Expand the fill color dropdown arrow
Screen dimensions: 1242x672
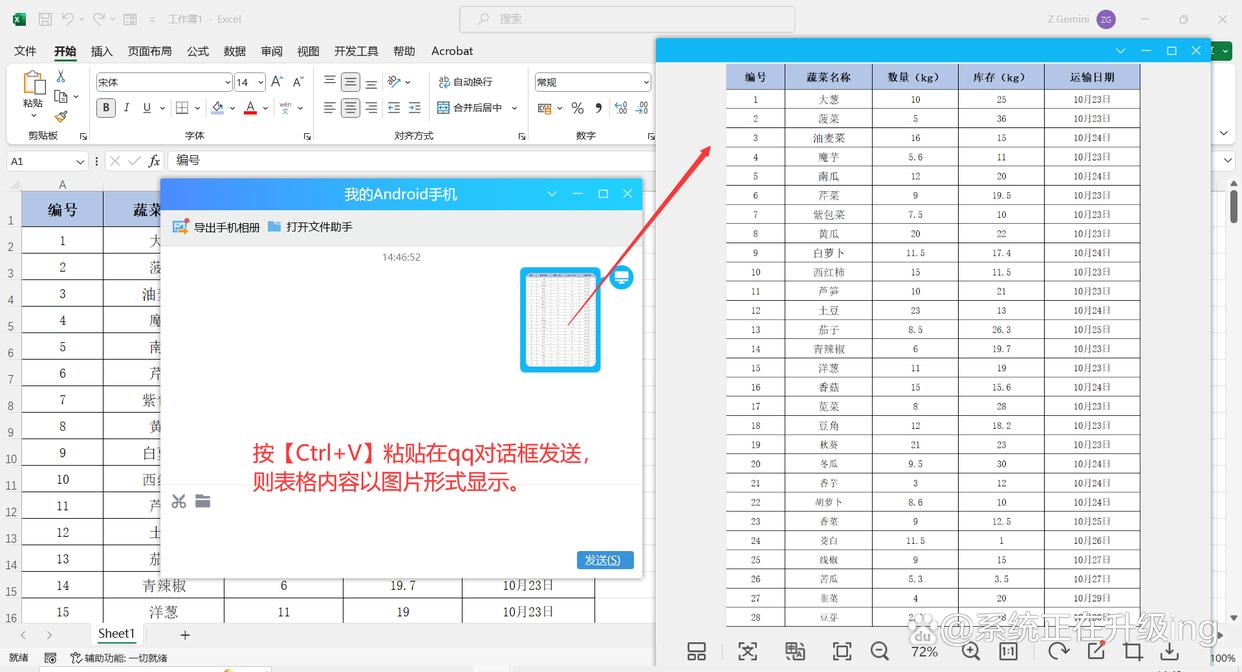pyautogui.click(x=233, y=108)
